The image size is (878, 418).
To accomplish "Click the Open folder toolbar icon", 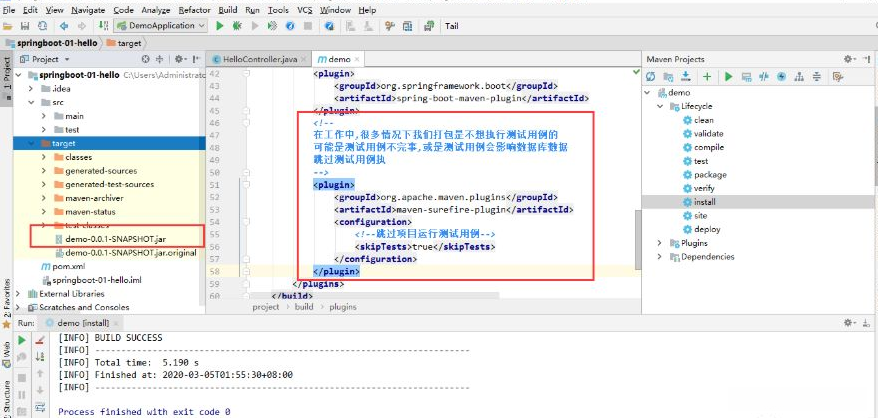I will (8, 26).
